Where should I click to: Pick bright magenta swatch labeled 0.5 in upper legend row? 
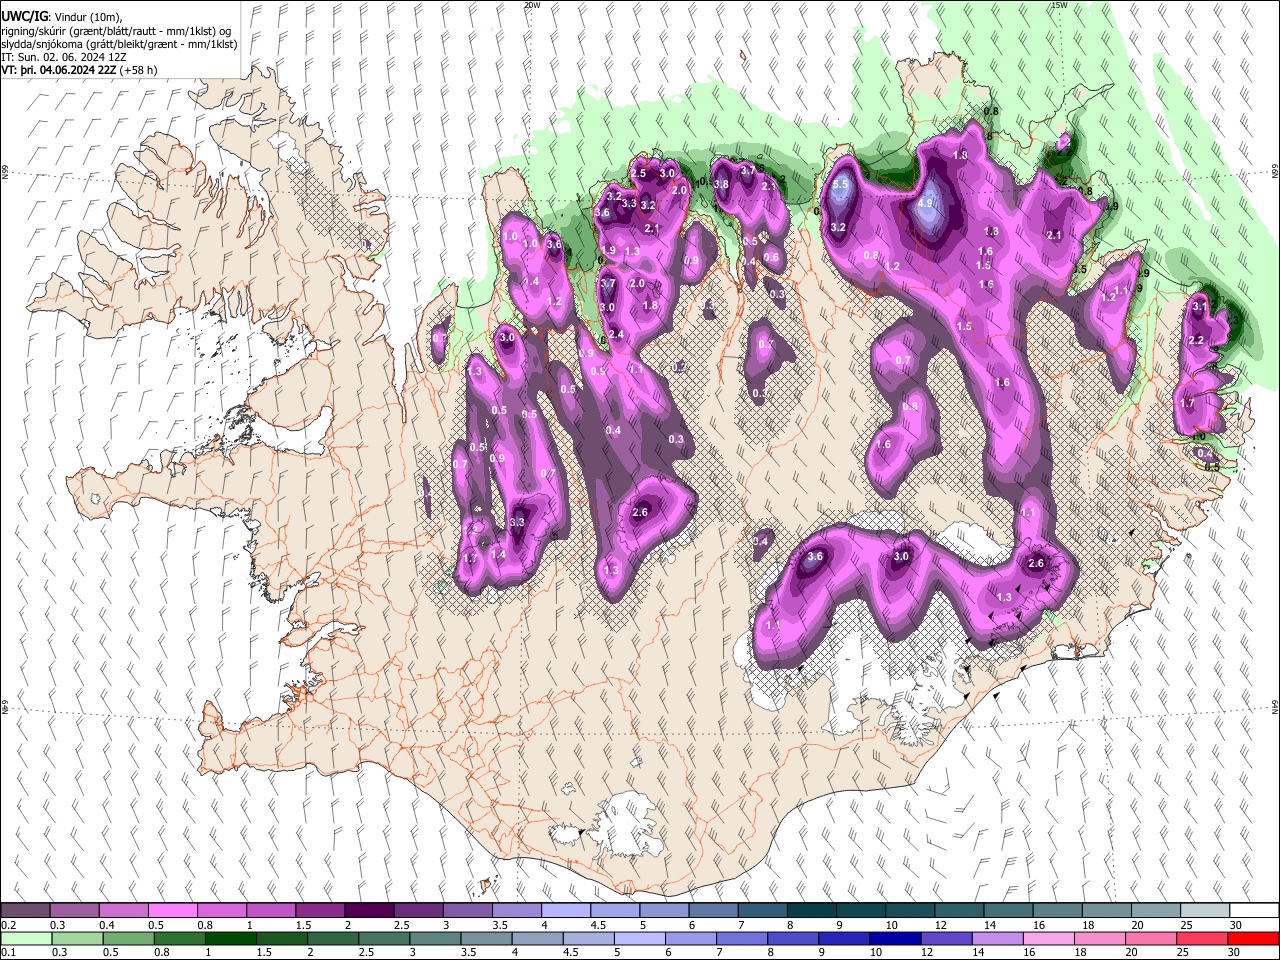[173, 910]
